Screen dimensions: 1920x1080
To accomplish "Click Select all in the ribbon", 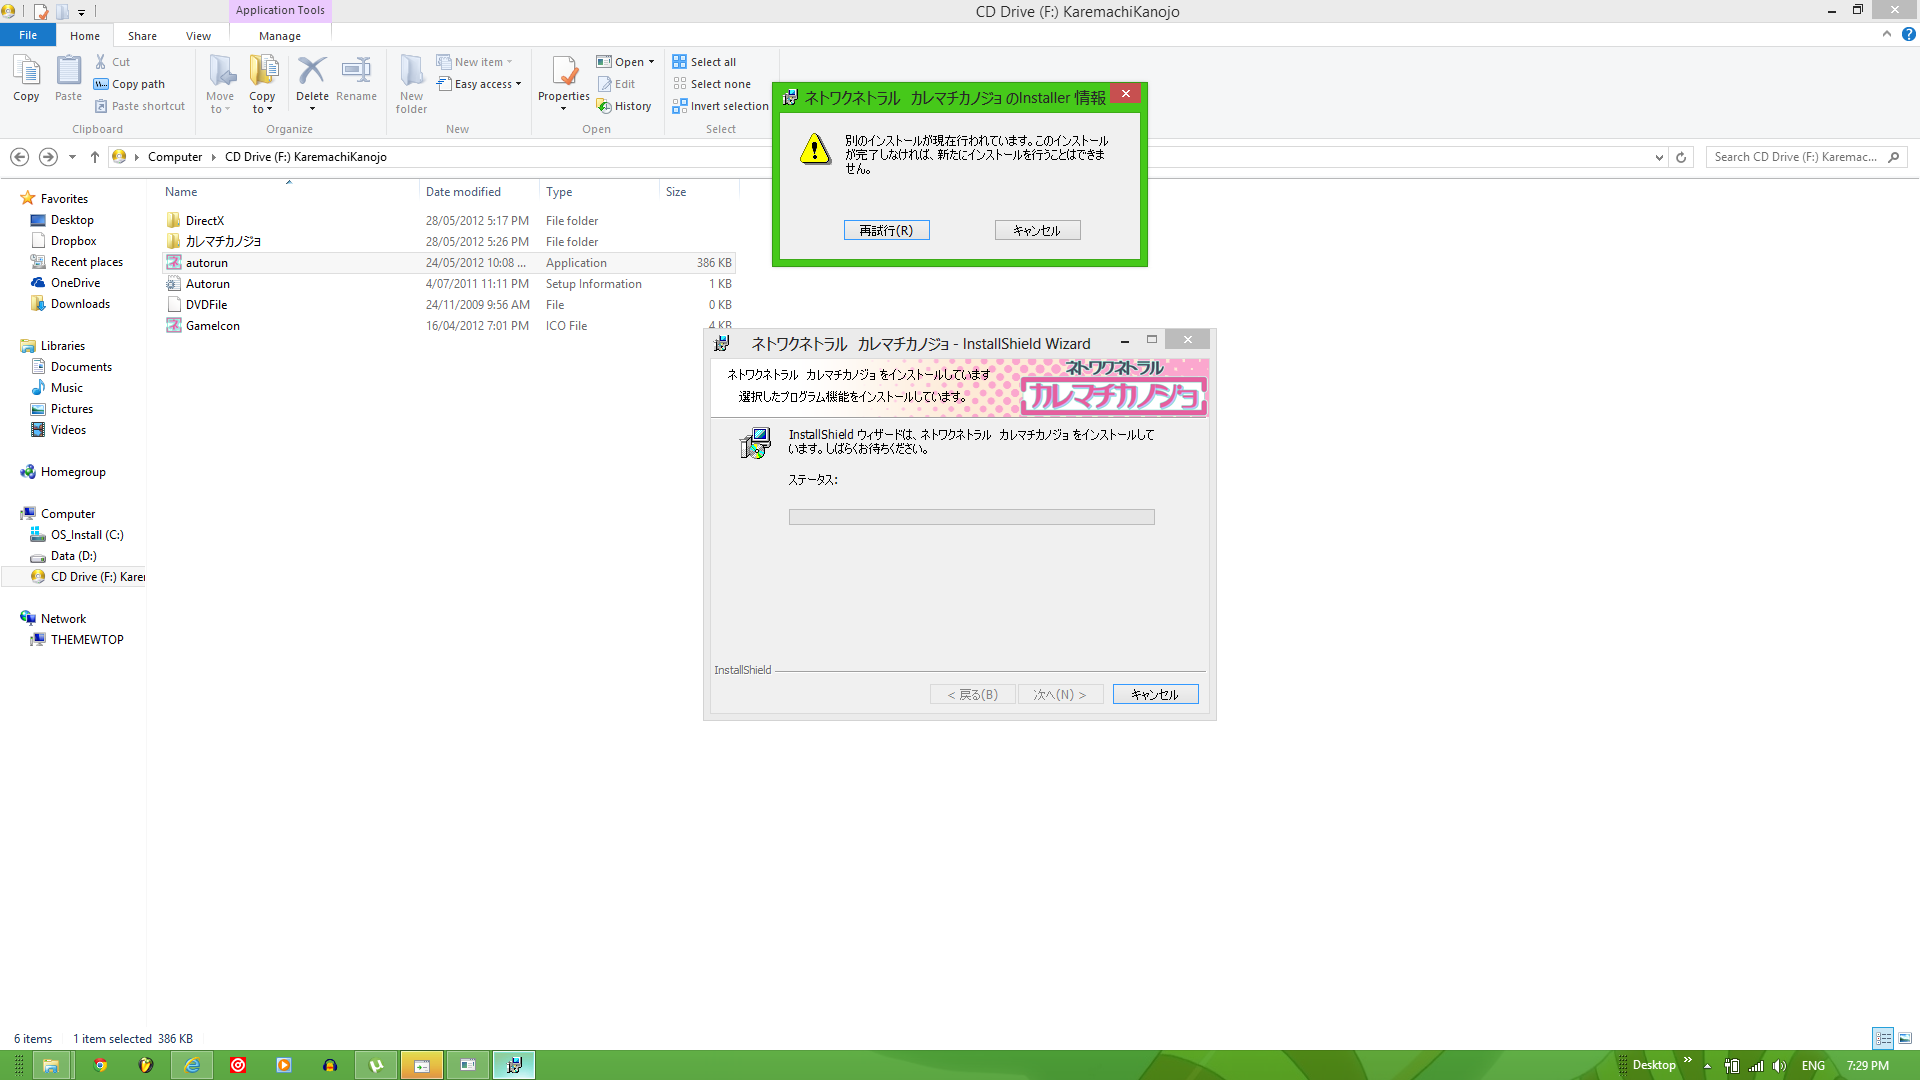I will (704, 62).
